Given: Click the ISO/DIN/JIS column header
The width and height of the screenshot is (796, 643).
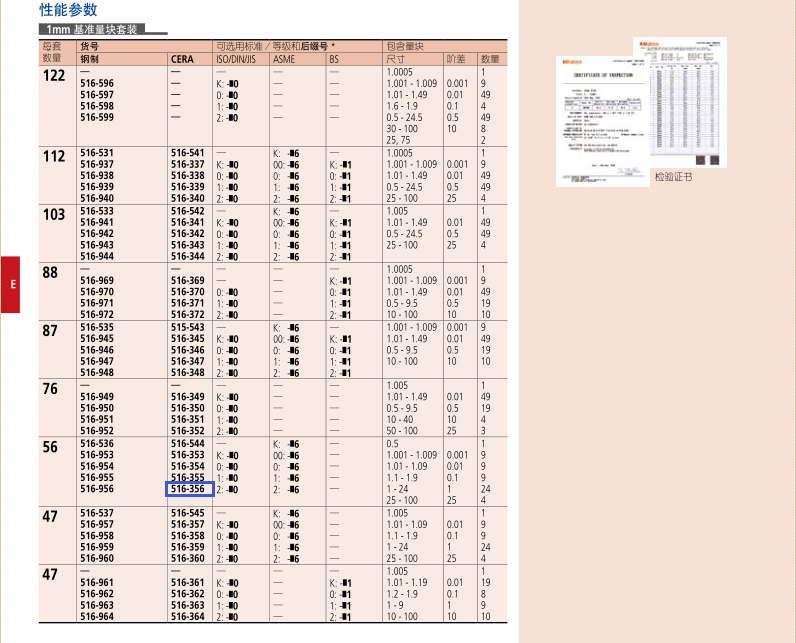Looking at the screenshot, I should (x=236, y=59).
